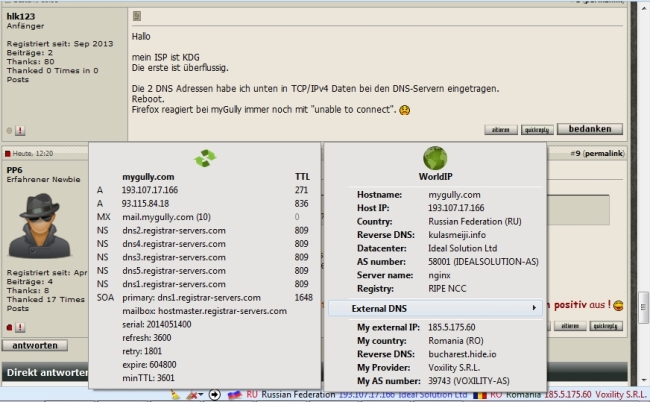Click Datacenter value Ideal Solution Ltd in WorldIP
Image resolution: width=650 pixels, height=402 pixels.
coord(462,248)
